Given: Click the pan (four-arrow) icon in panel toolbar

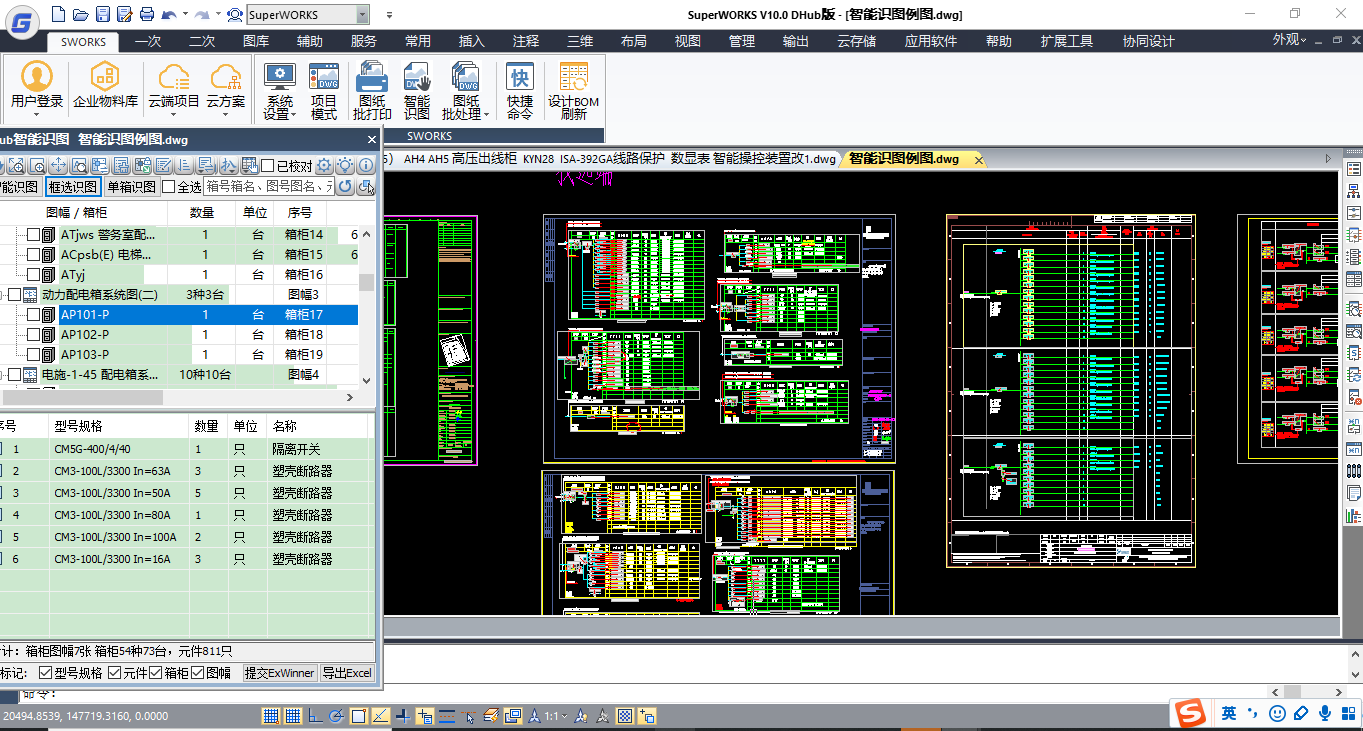Looking at the screenshot, I should point(58,165).
